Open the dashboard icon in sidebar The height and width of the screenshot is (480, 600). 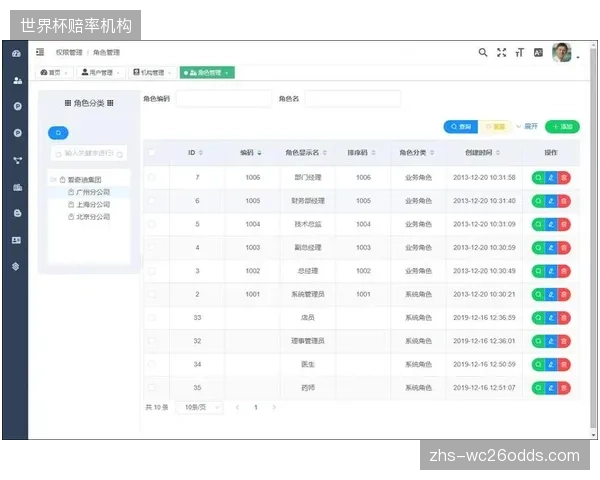click(16, 54)
